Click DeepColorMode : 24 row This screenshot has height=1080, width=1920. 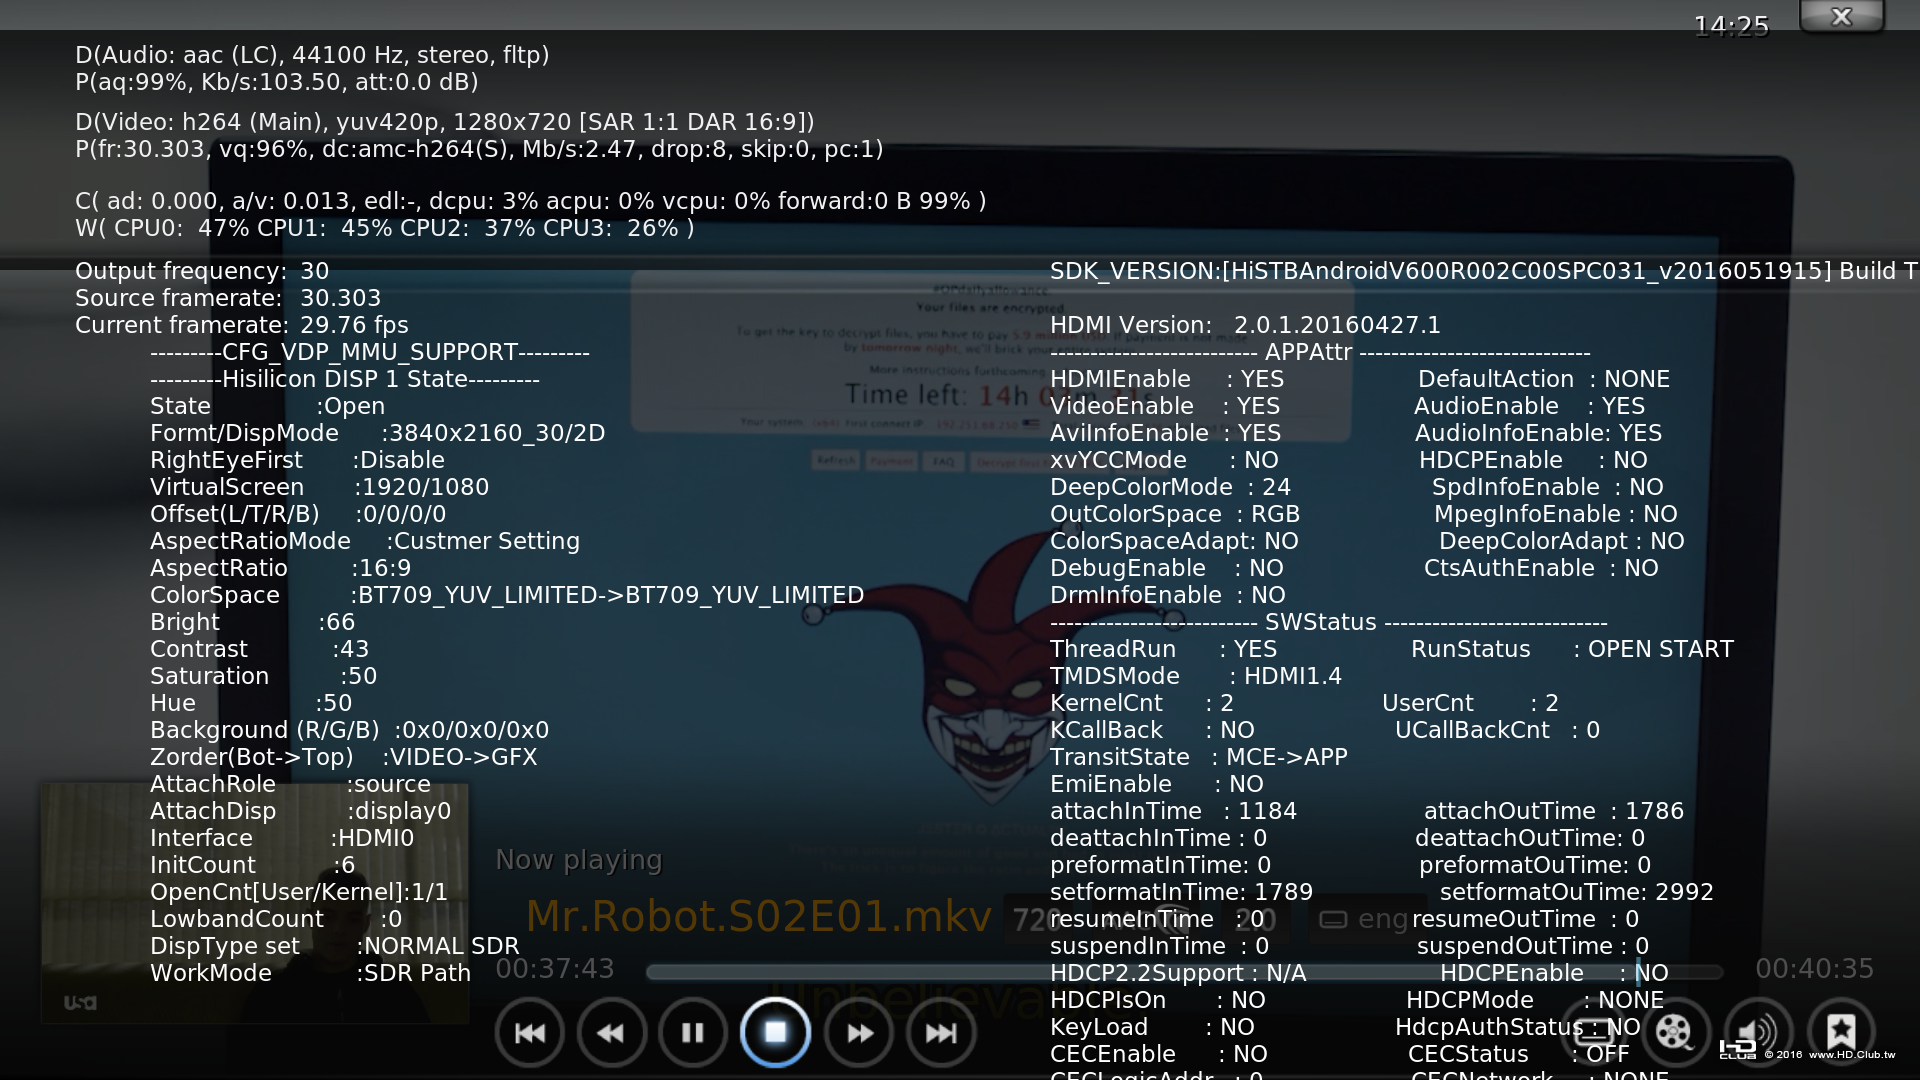coord(1170,487)
